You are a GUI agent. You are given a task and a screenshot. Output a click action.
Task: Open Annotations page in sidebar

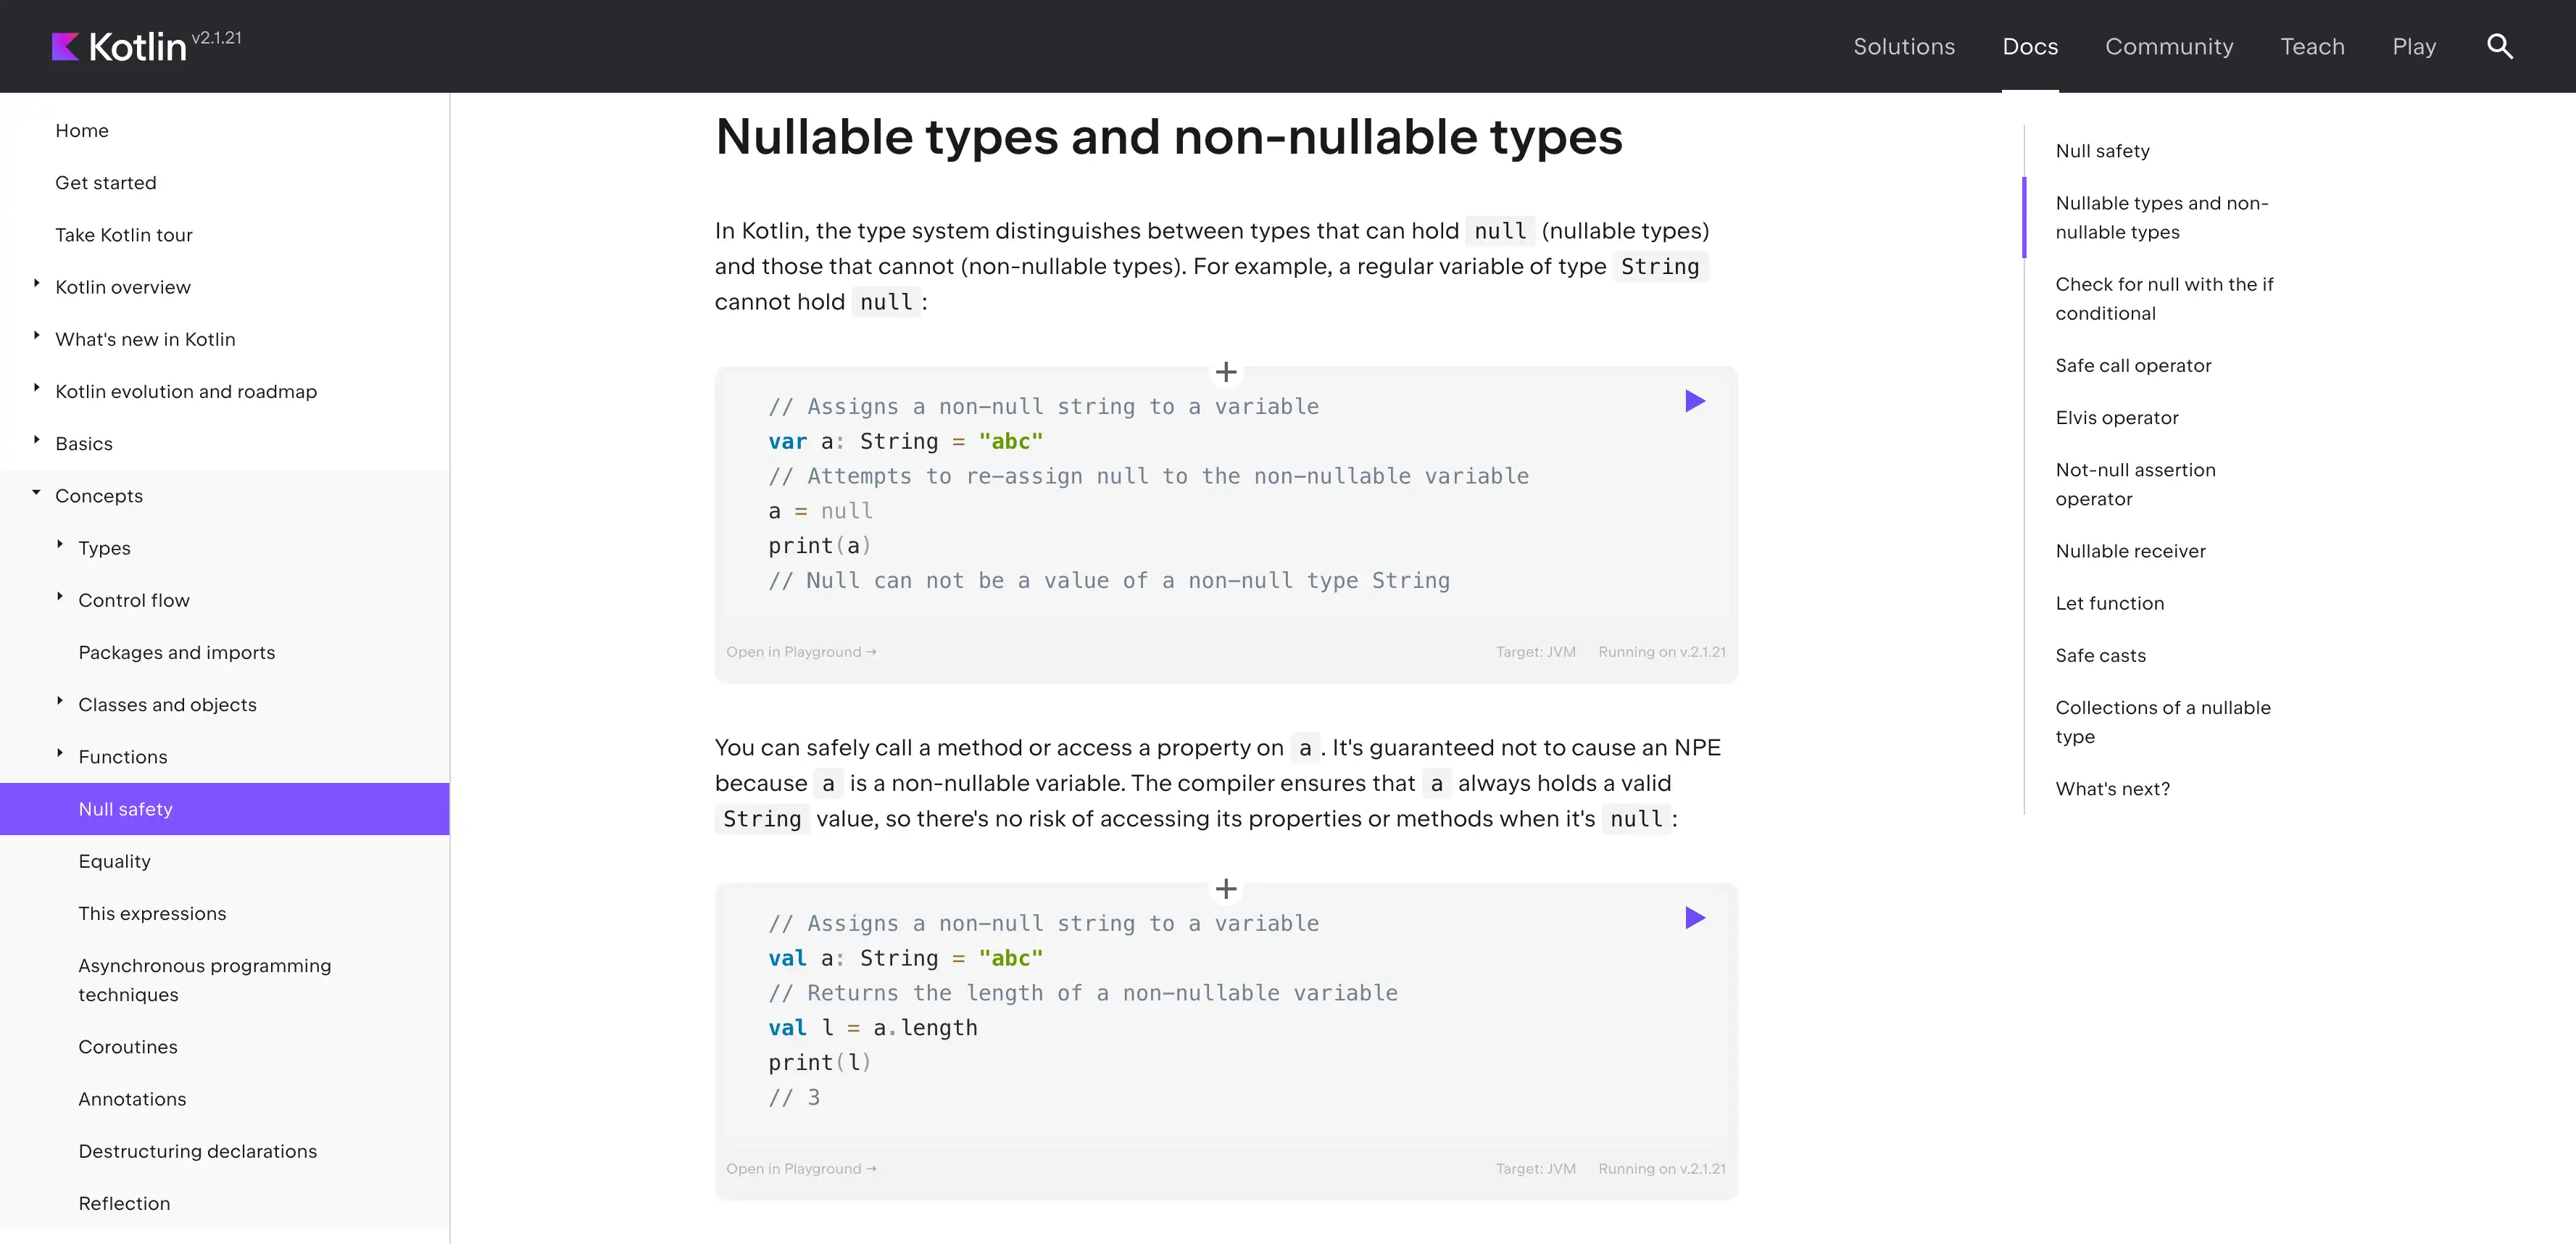pyautogui.click(x=132, y=1099)
